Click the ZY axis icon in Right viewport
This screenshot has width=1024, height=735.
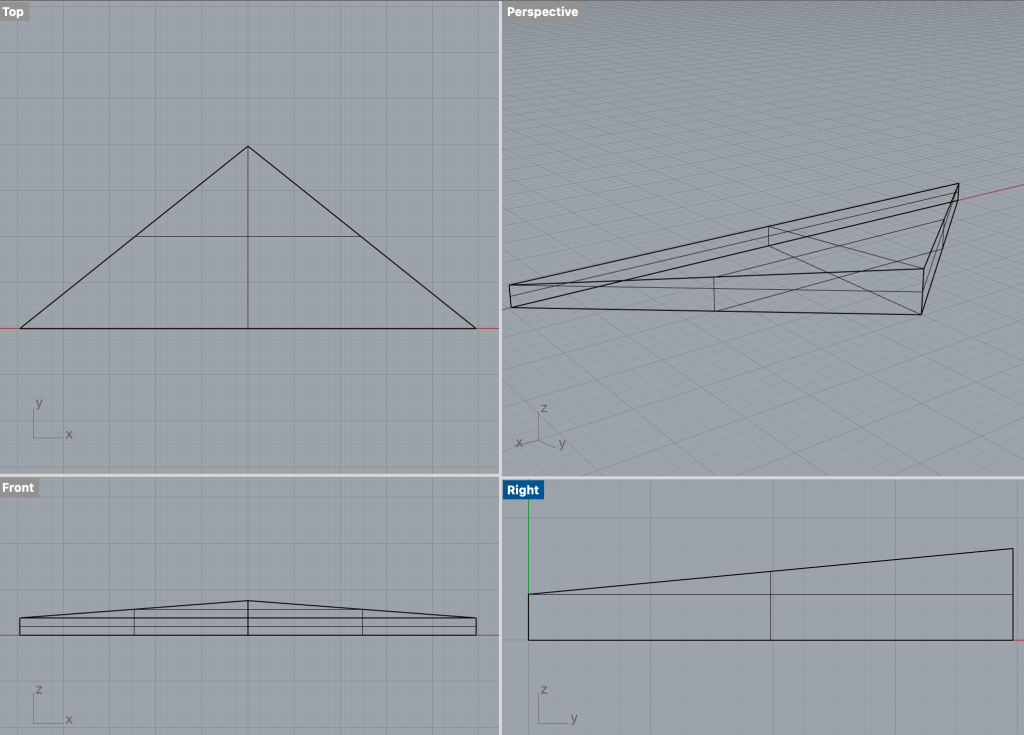[551, 707]
